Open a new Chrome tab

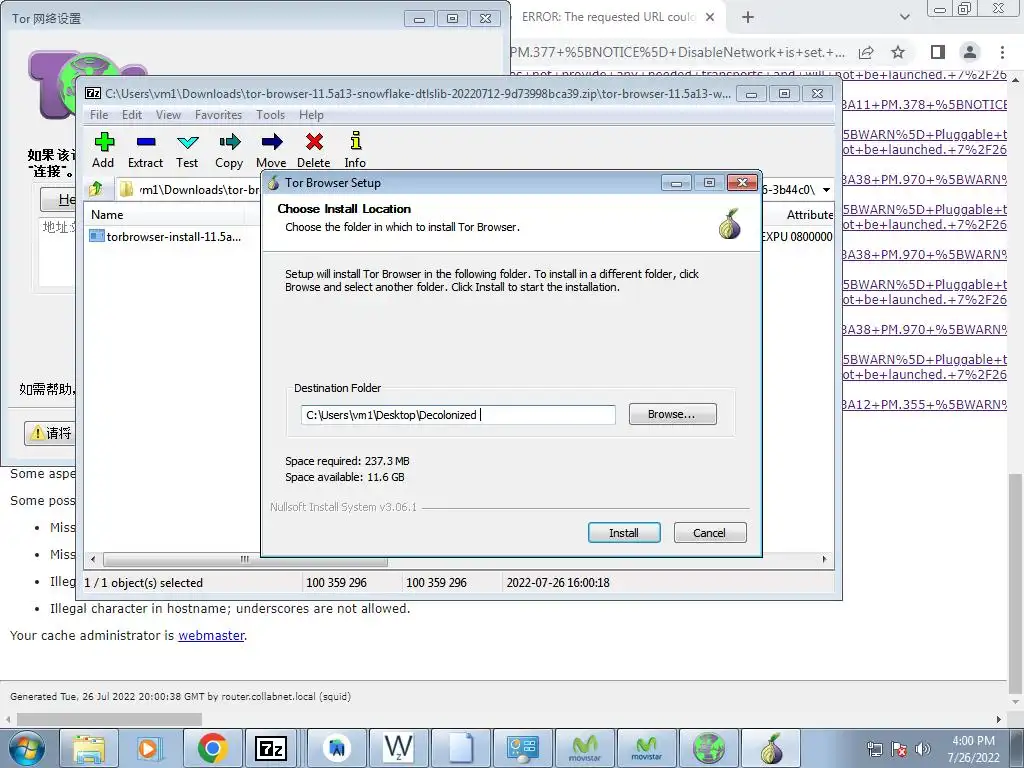pos(748,18)
